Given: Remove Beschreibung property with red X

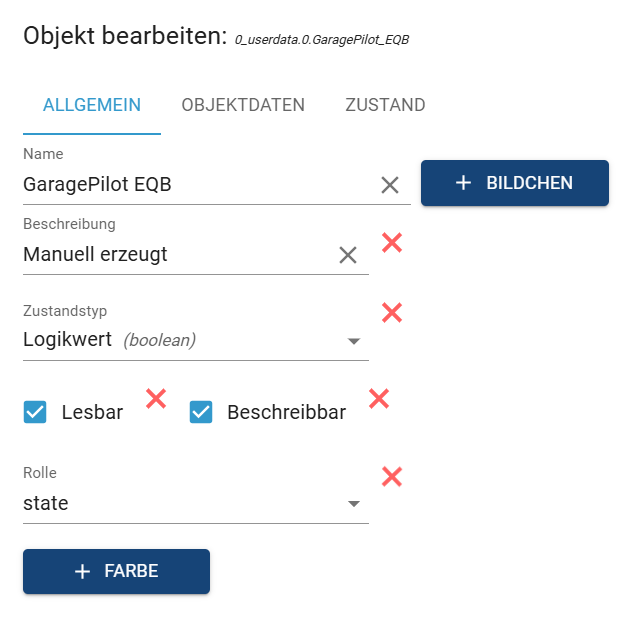Looking at the screenshot, I should [x=392, y=242].
